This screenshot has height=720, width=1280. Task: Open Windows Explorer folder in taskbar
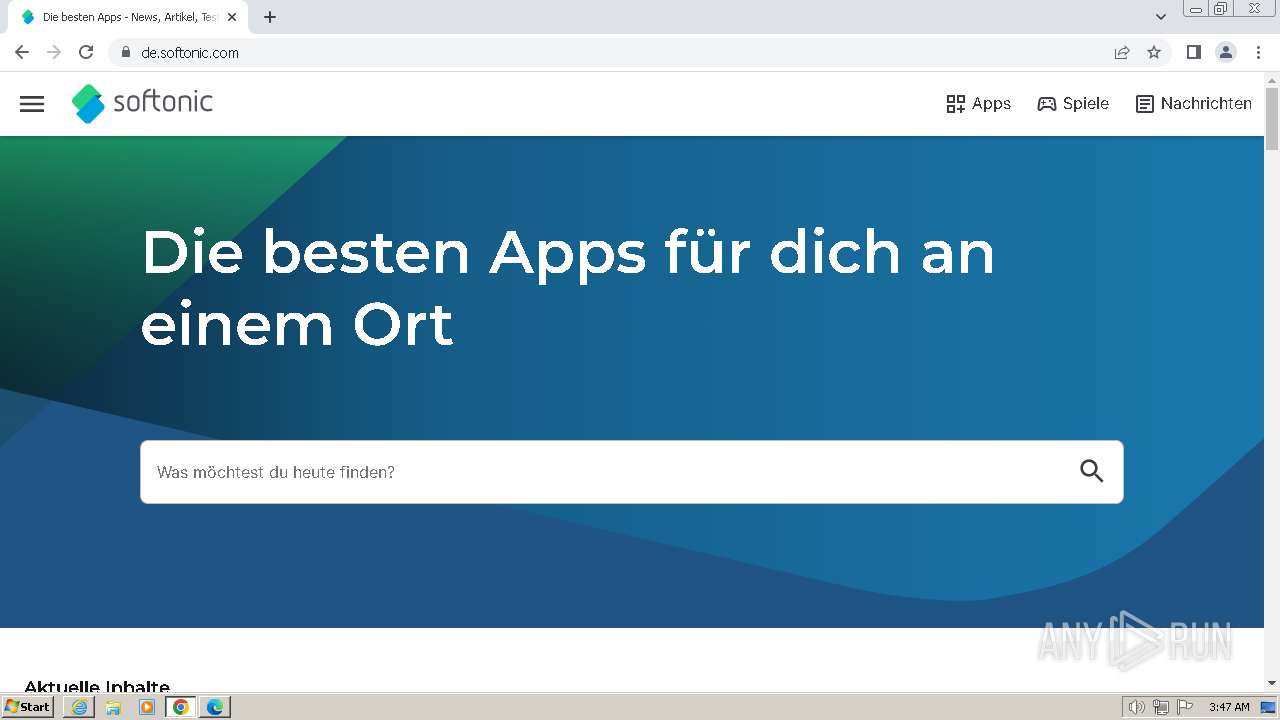click(x=113, y=707)
